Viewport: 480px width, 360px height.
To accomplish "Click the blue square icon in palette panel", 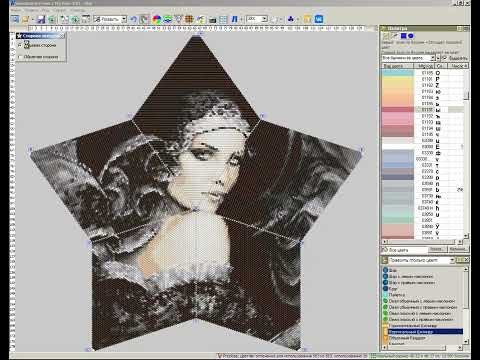I will [404, 36].
